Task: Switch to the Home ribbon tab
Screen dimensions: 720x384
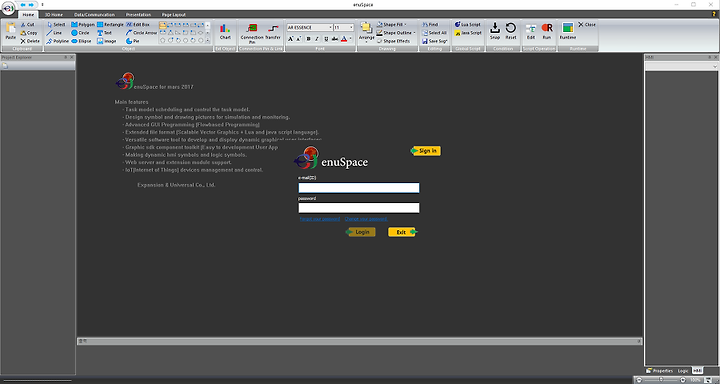Action: pyautogui.click(x=28, y=15)
